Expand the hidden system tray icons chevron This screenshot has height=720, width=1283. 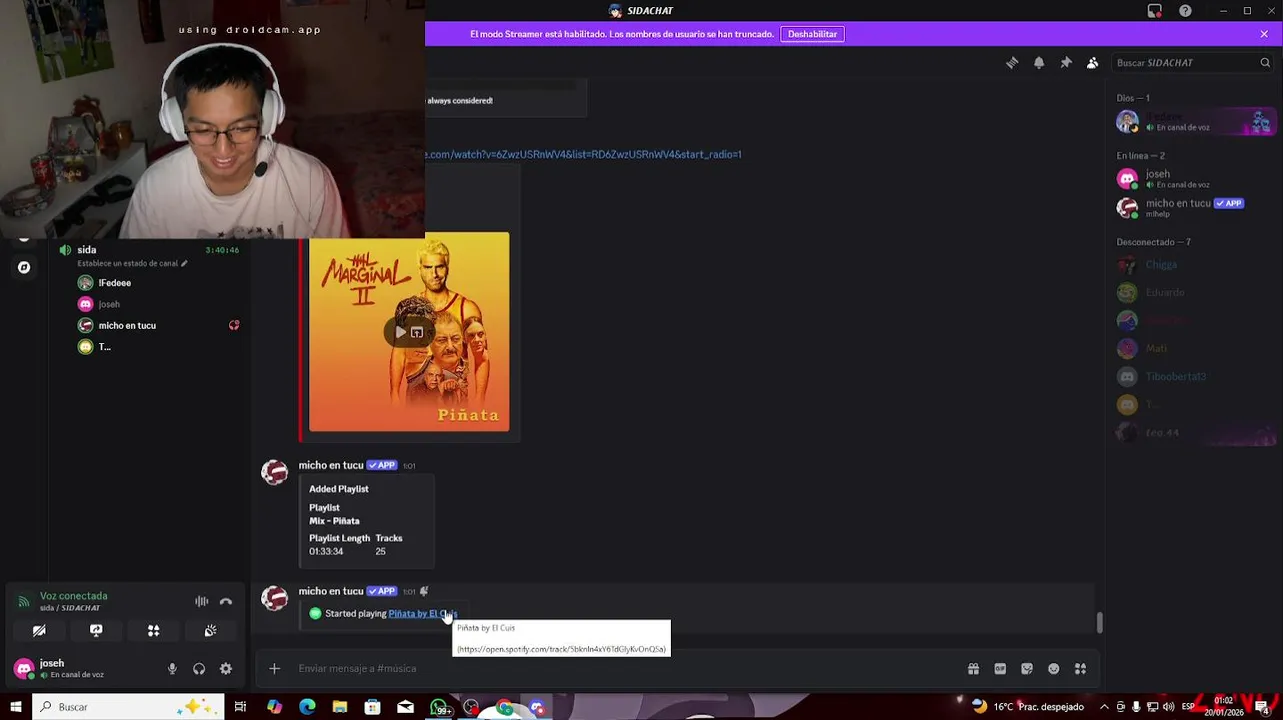[x=1104, y=707]
